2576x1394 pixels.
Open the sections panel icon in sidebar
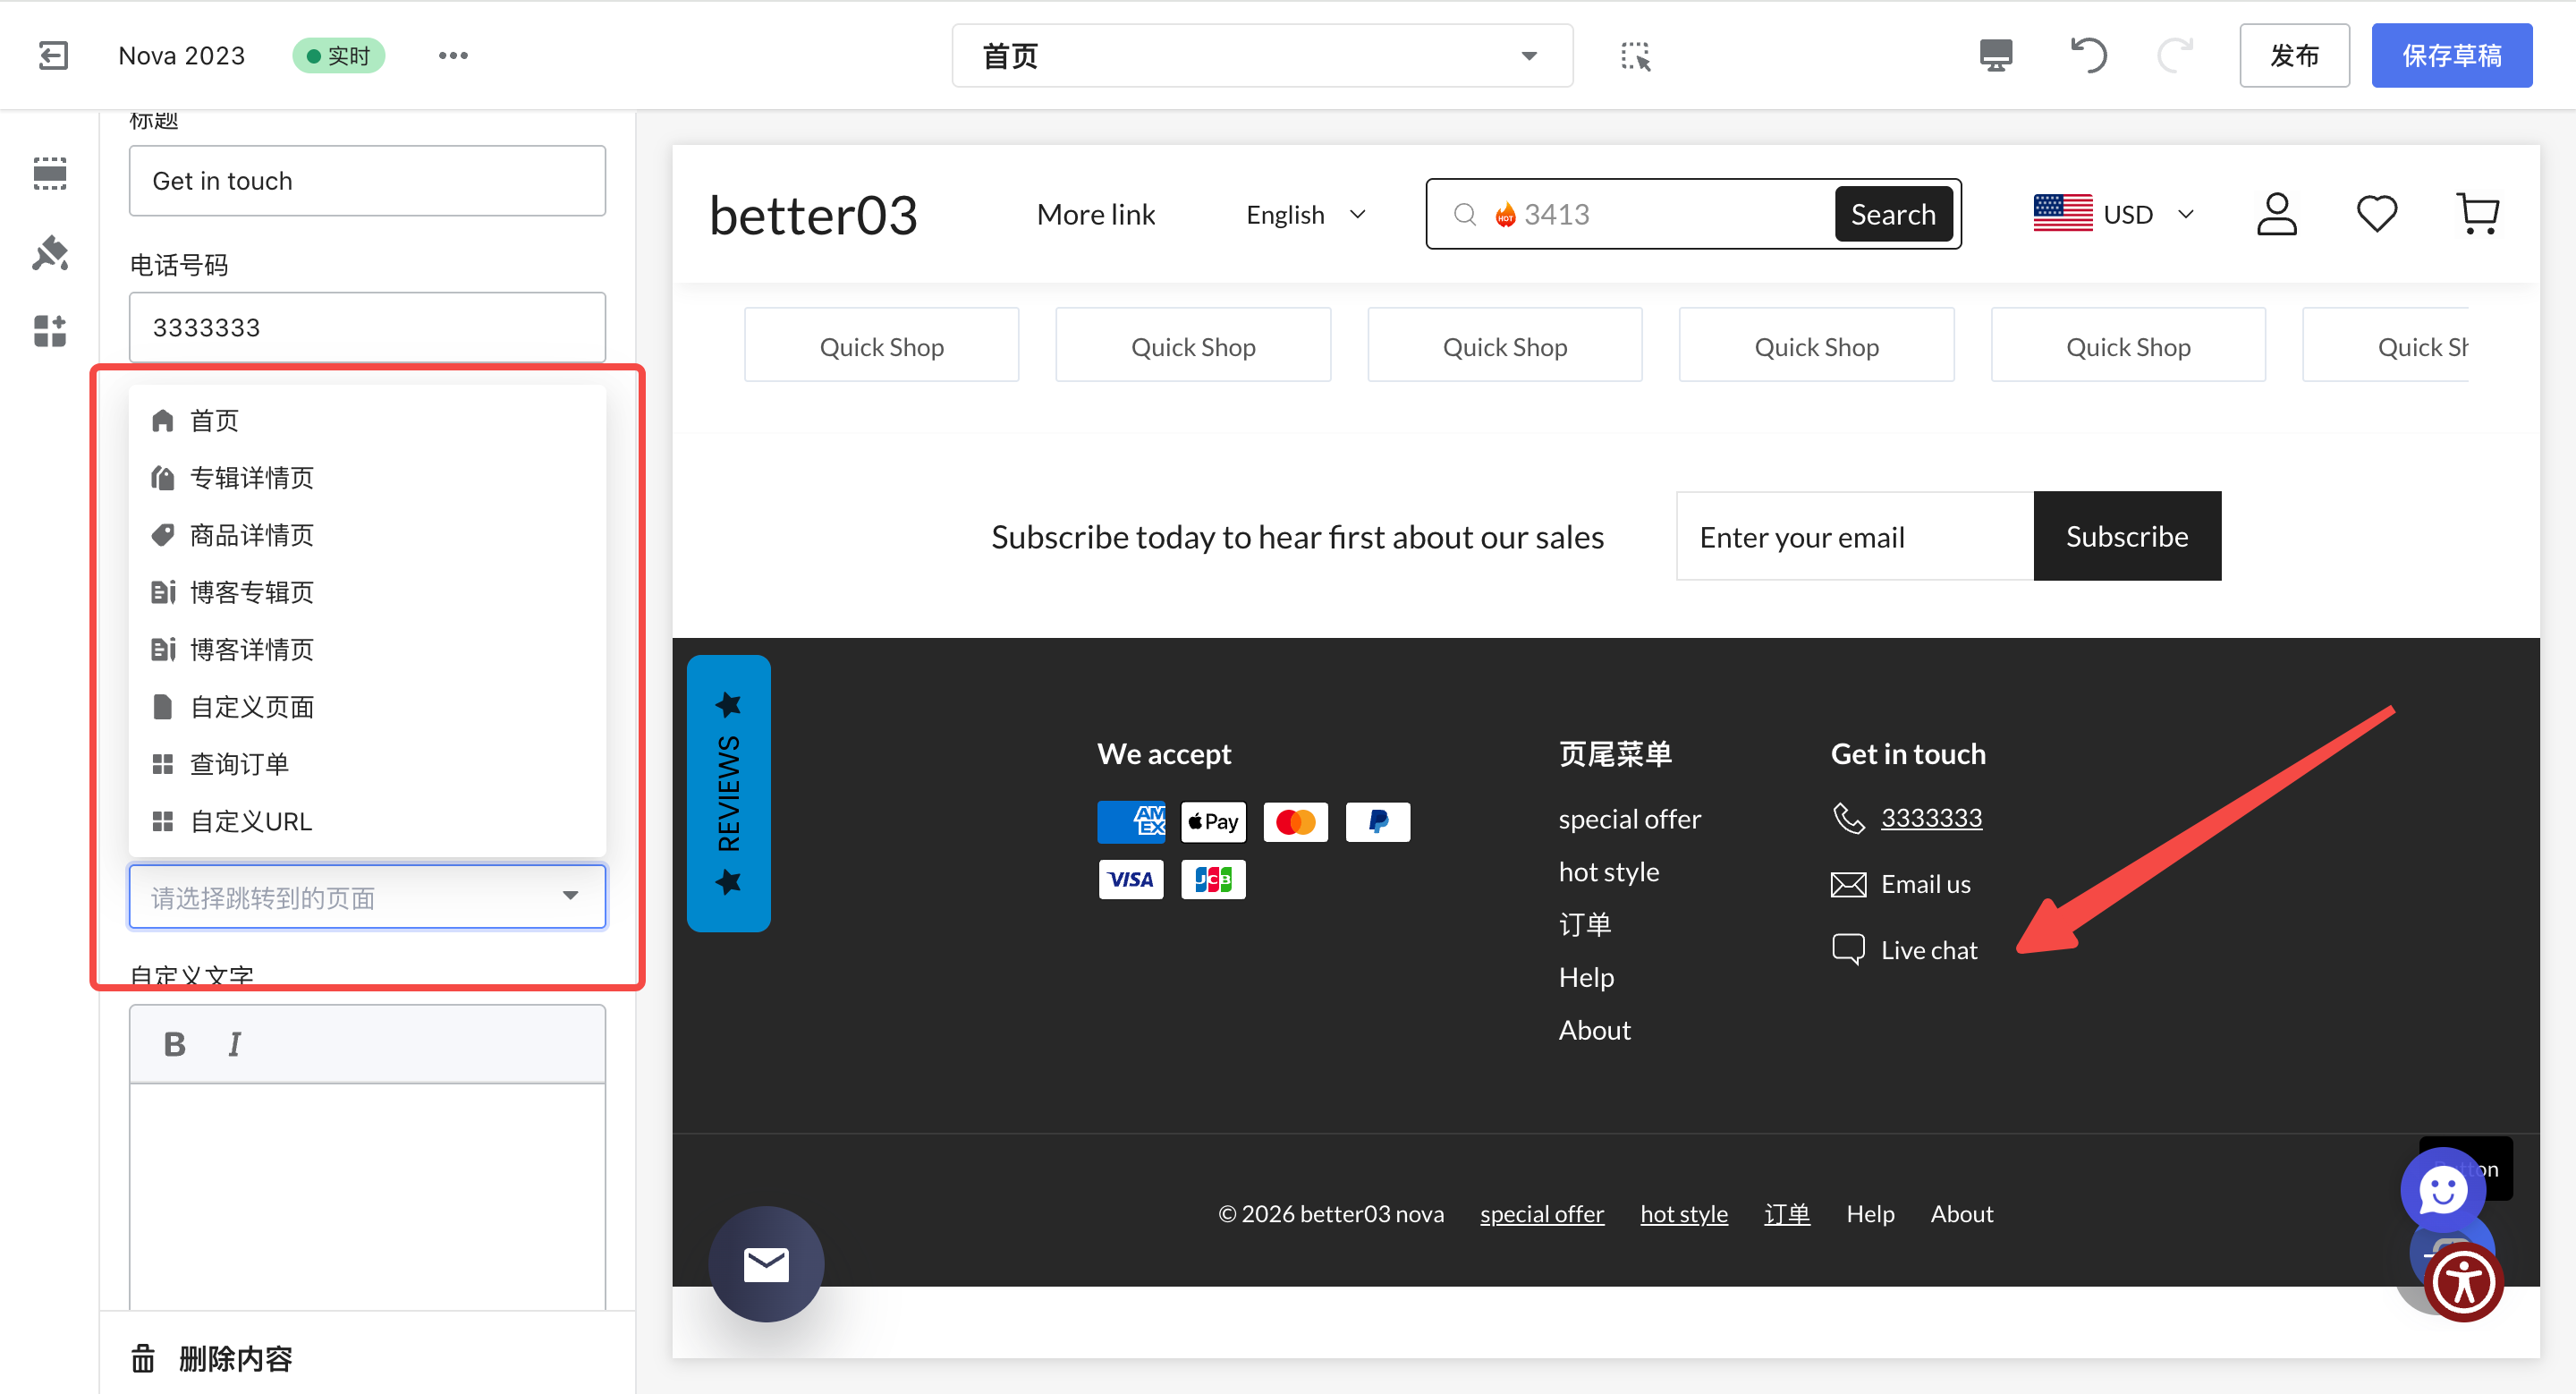tap(50, 173)
